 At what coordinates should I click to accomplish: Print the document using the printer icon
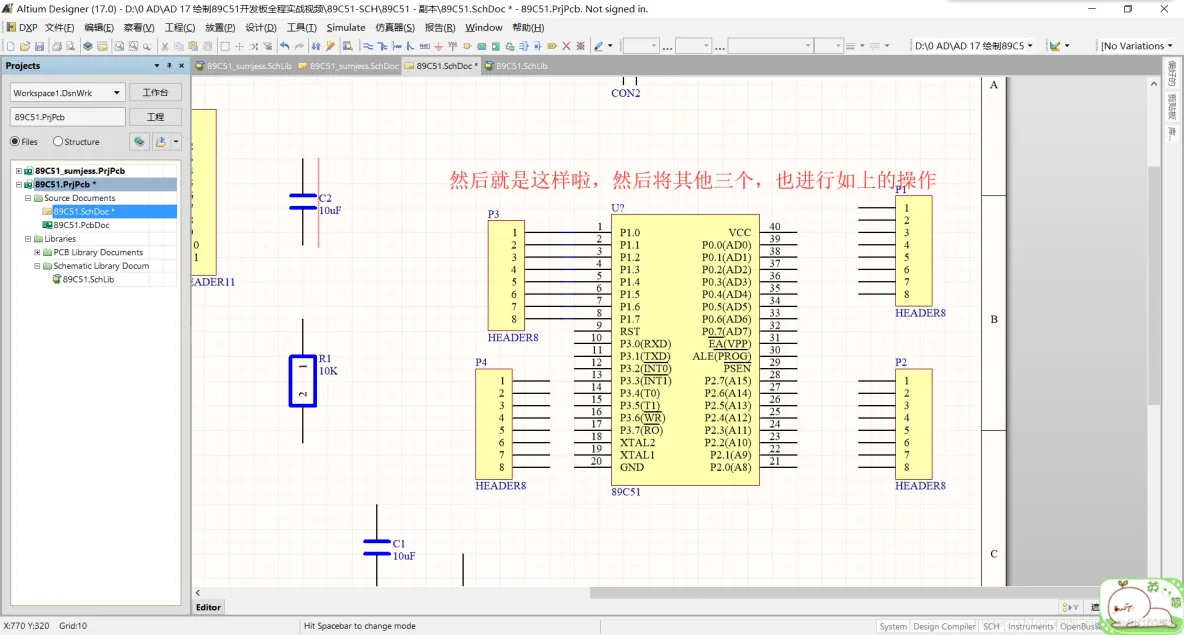tap(57, 46)
